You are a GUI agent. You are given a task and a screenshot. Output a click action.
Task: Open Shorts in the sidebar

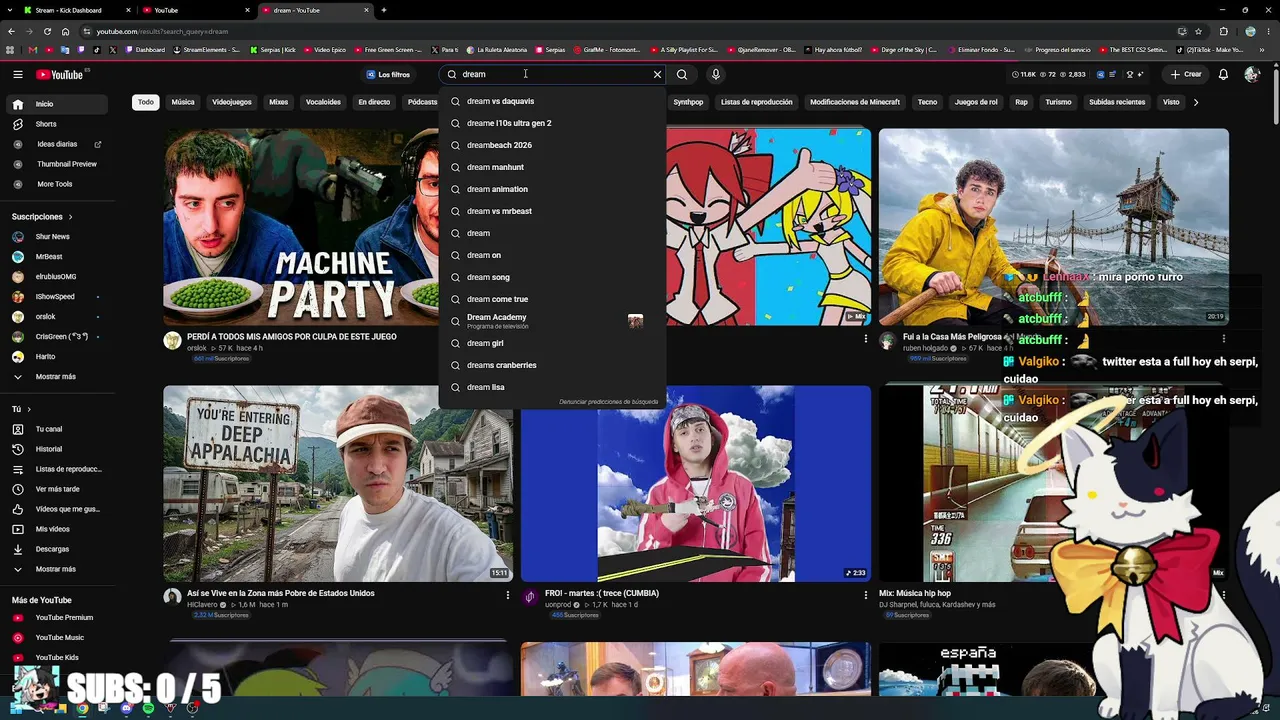click(57, 124)
